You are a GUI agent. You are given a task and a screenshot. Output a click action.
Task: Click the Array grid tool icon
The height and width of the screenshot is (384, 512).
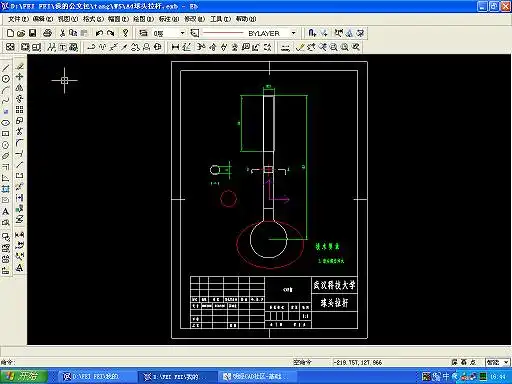(x=19, y=110)
